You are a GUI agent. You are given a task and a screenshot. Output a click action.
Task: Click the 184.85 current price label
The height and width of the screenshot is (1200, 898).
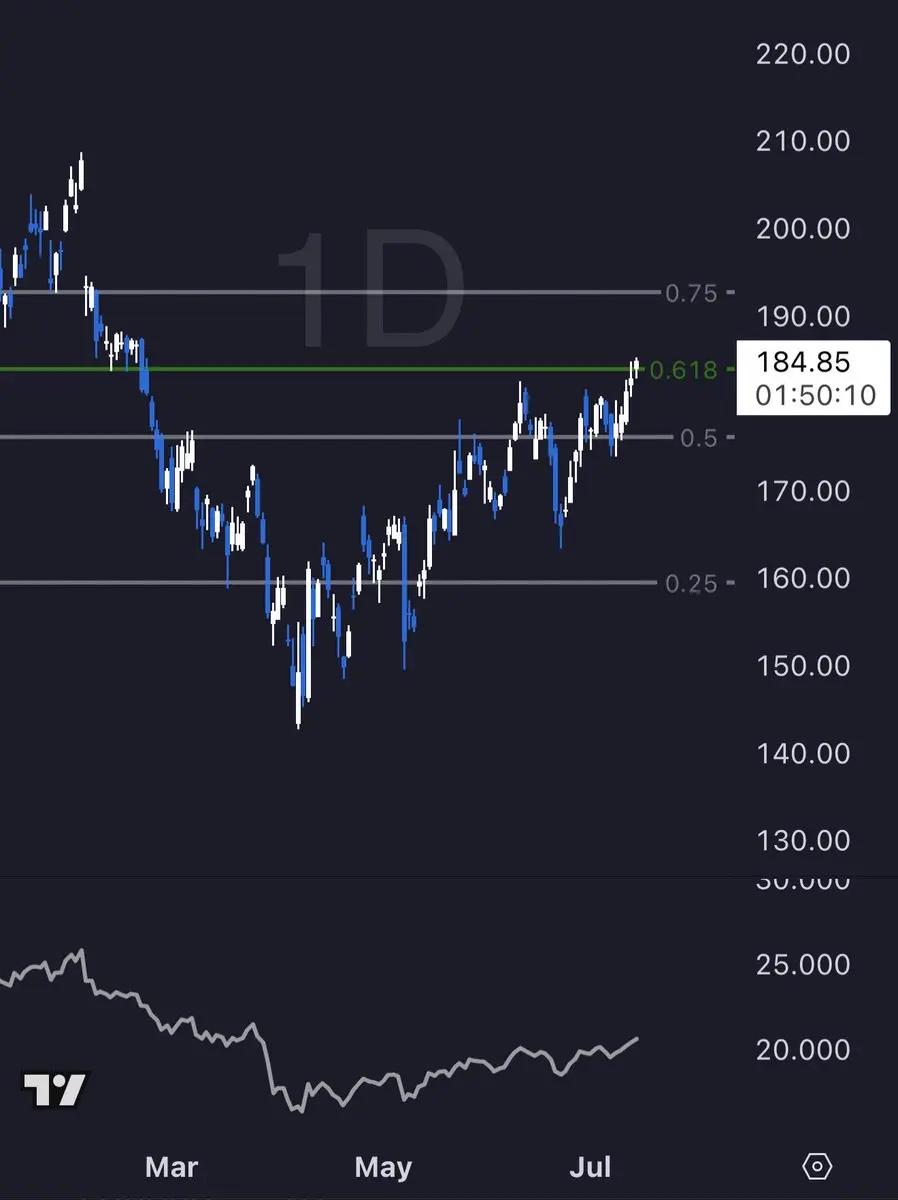804,361
